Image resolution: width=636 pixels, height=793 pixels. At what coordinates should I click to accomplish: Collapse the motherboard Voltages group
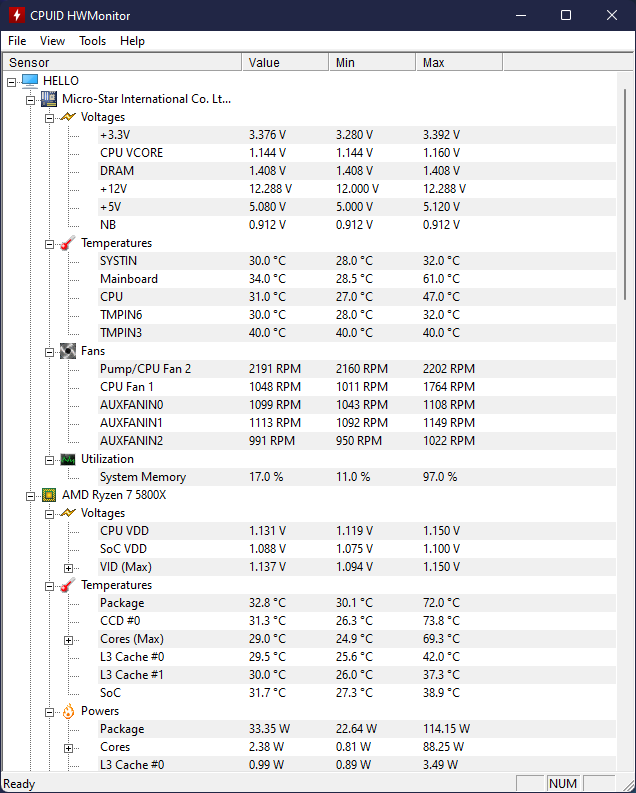pos(49,118)
